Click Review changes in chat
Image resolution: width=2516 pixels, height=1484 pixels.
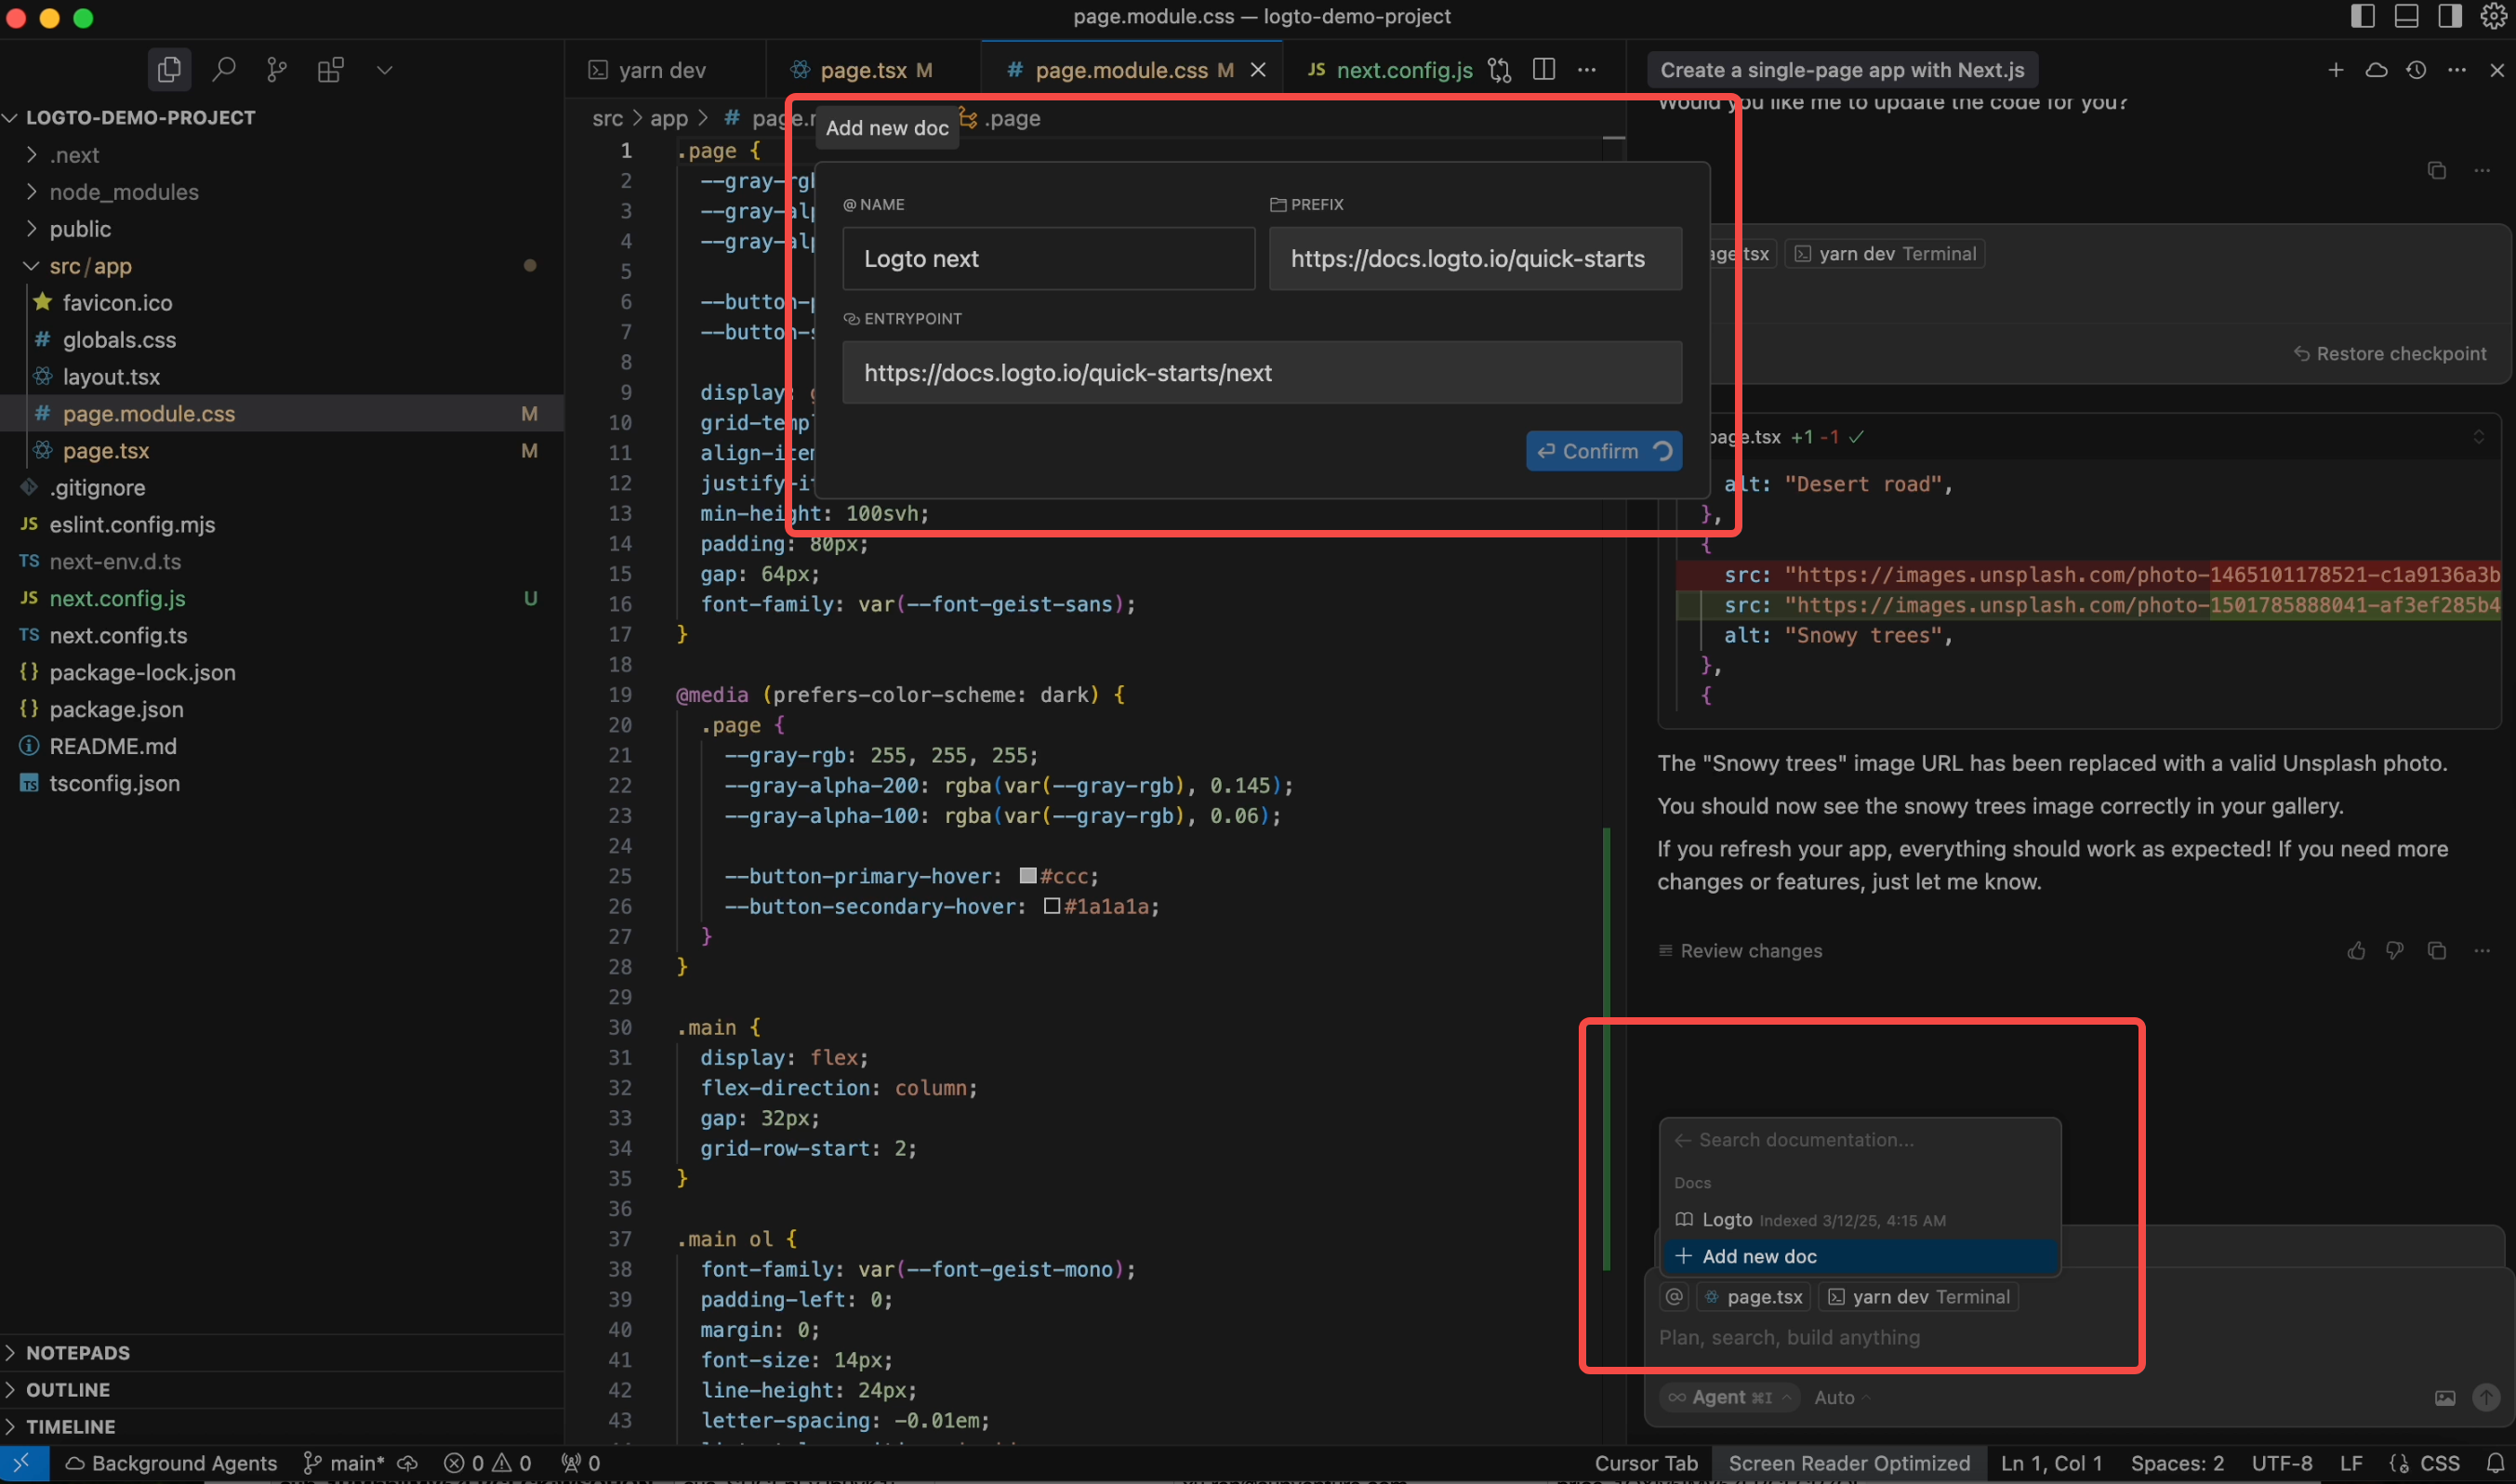1740,951
